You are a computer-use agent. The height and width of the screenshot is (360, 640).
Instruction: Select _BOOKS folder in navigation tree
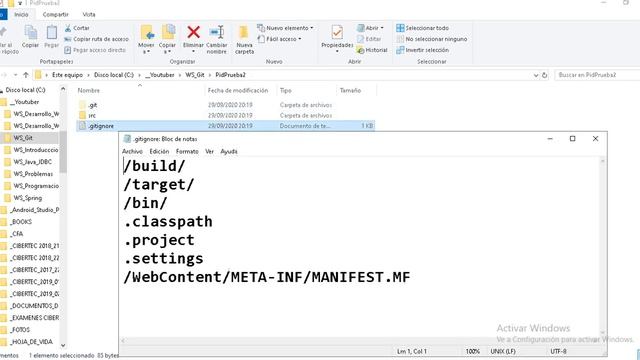click(x=21, y=222)
